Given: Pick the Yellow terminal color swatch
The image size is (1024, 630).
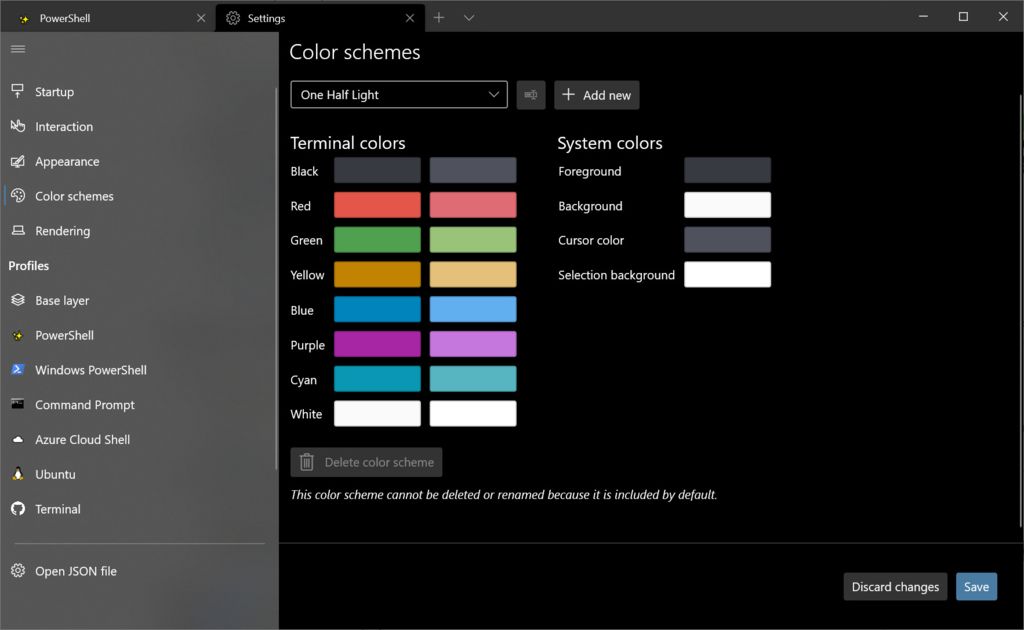Looking at the screenshot, I should point(377,274).
